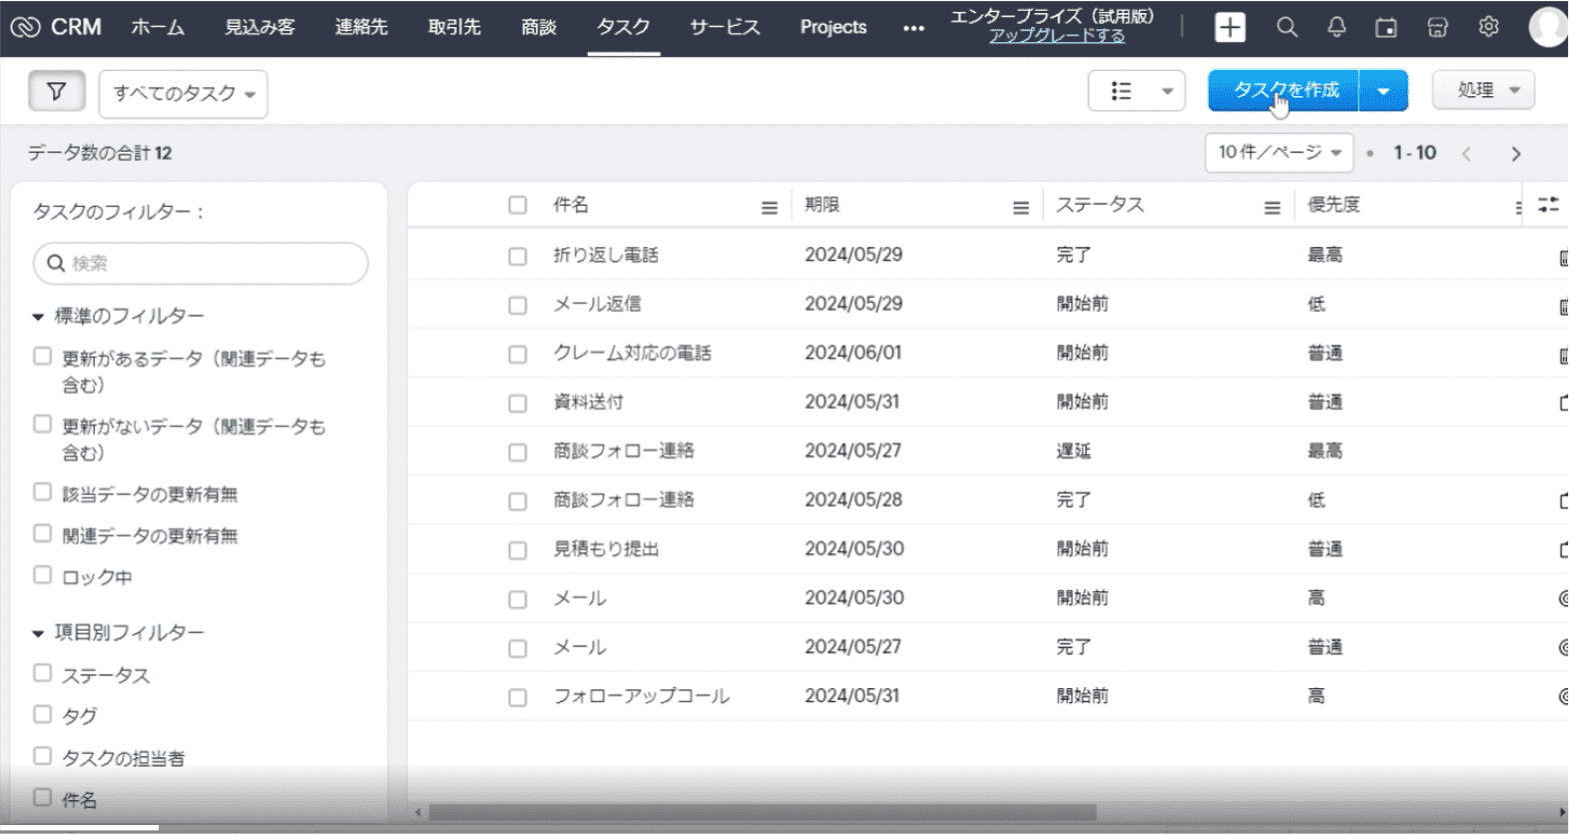Open すべてのタスク view dropdown
This screenshot has height=834, width=1569.
click(183, 94)
